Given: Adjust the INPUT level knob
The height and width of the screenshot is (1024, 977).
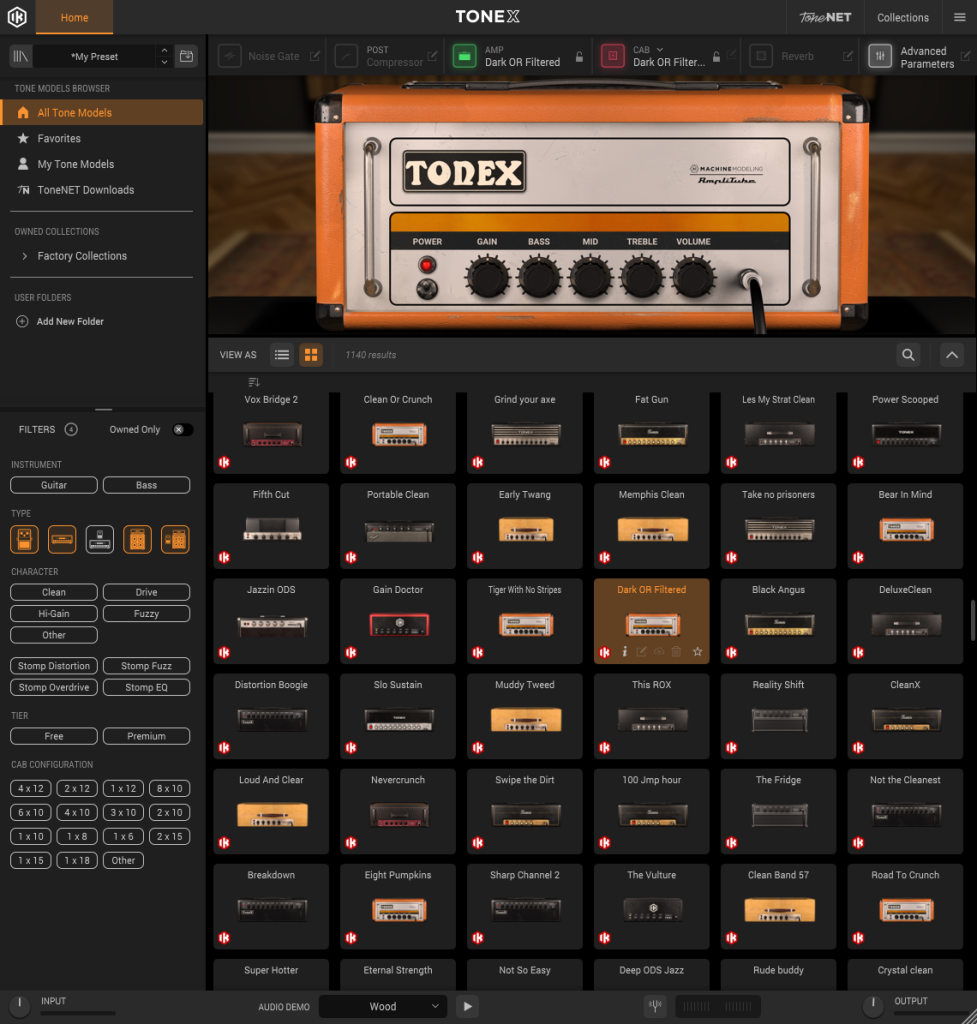Looking at the screenshot, I should (20, 1006).
